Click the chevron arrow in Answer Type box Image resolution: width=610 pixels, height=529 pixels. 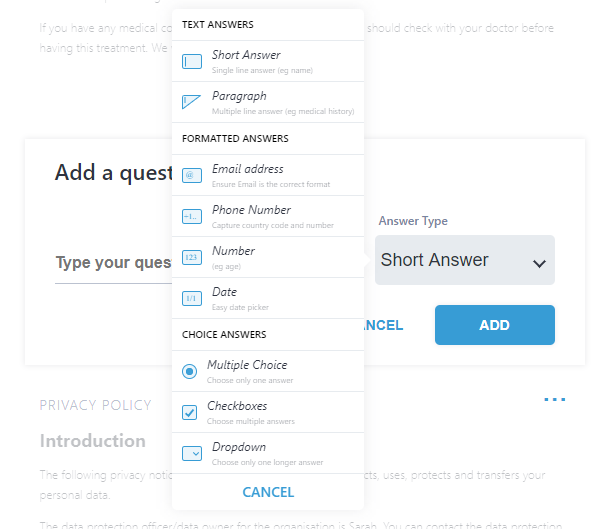coord(539,264)
